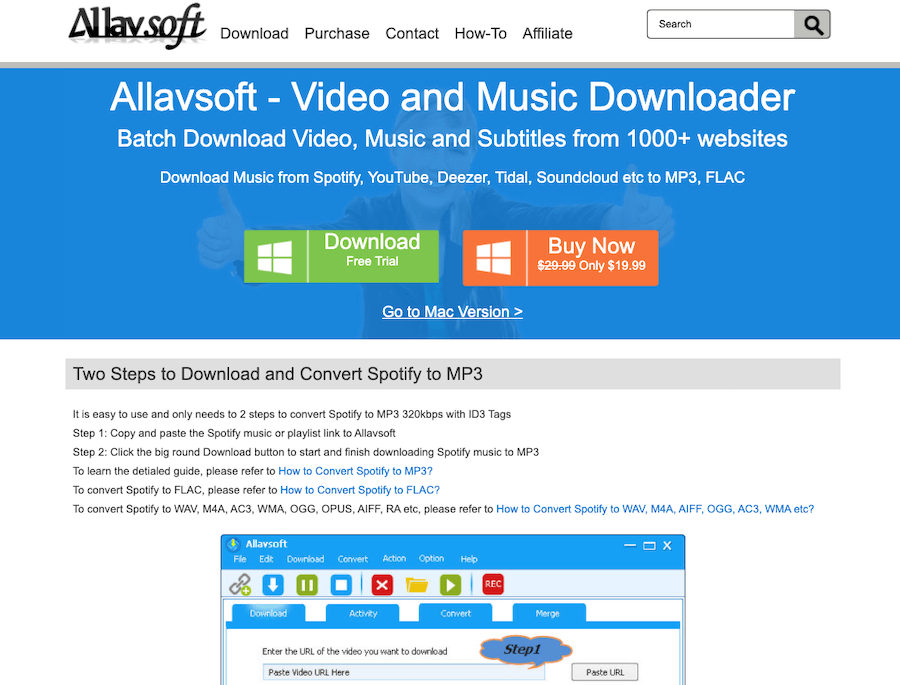Click the add link icon in Allavsoft toolbar
Viewport: 900px width, 685px height.
[x=240, y=585]
